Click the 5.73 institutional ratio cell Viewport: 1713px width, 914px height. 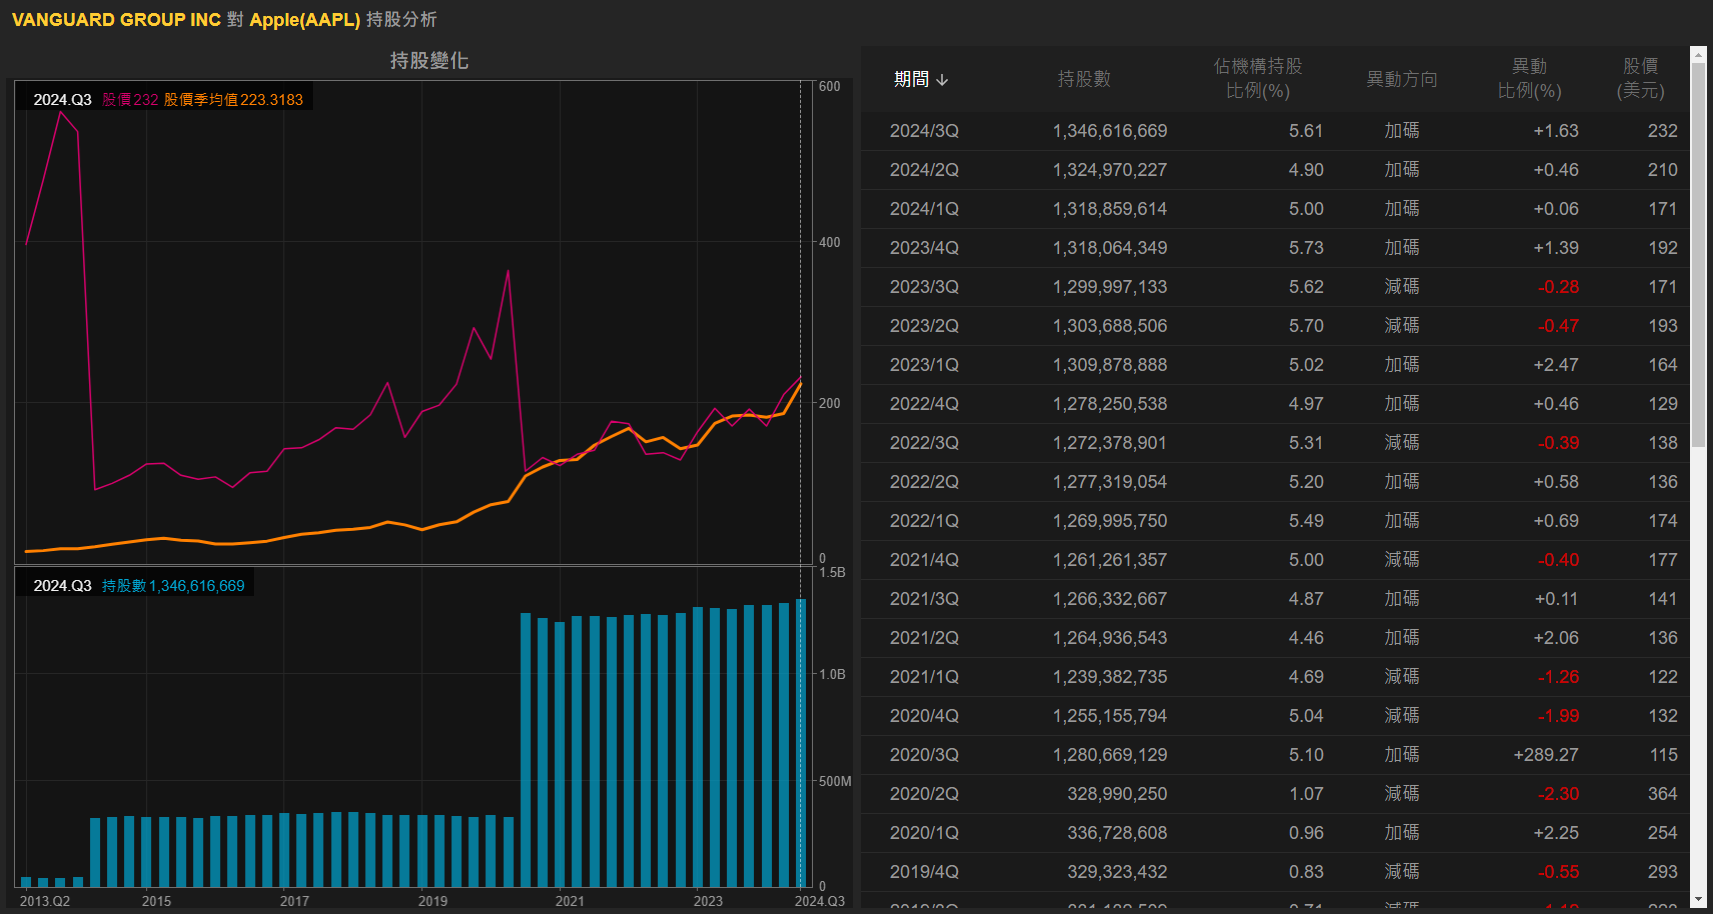pos(1306,248)
